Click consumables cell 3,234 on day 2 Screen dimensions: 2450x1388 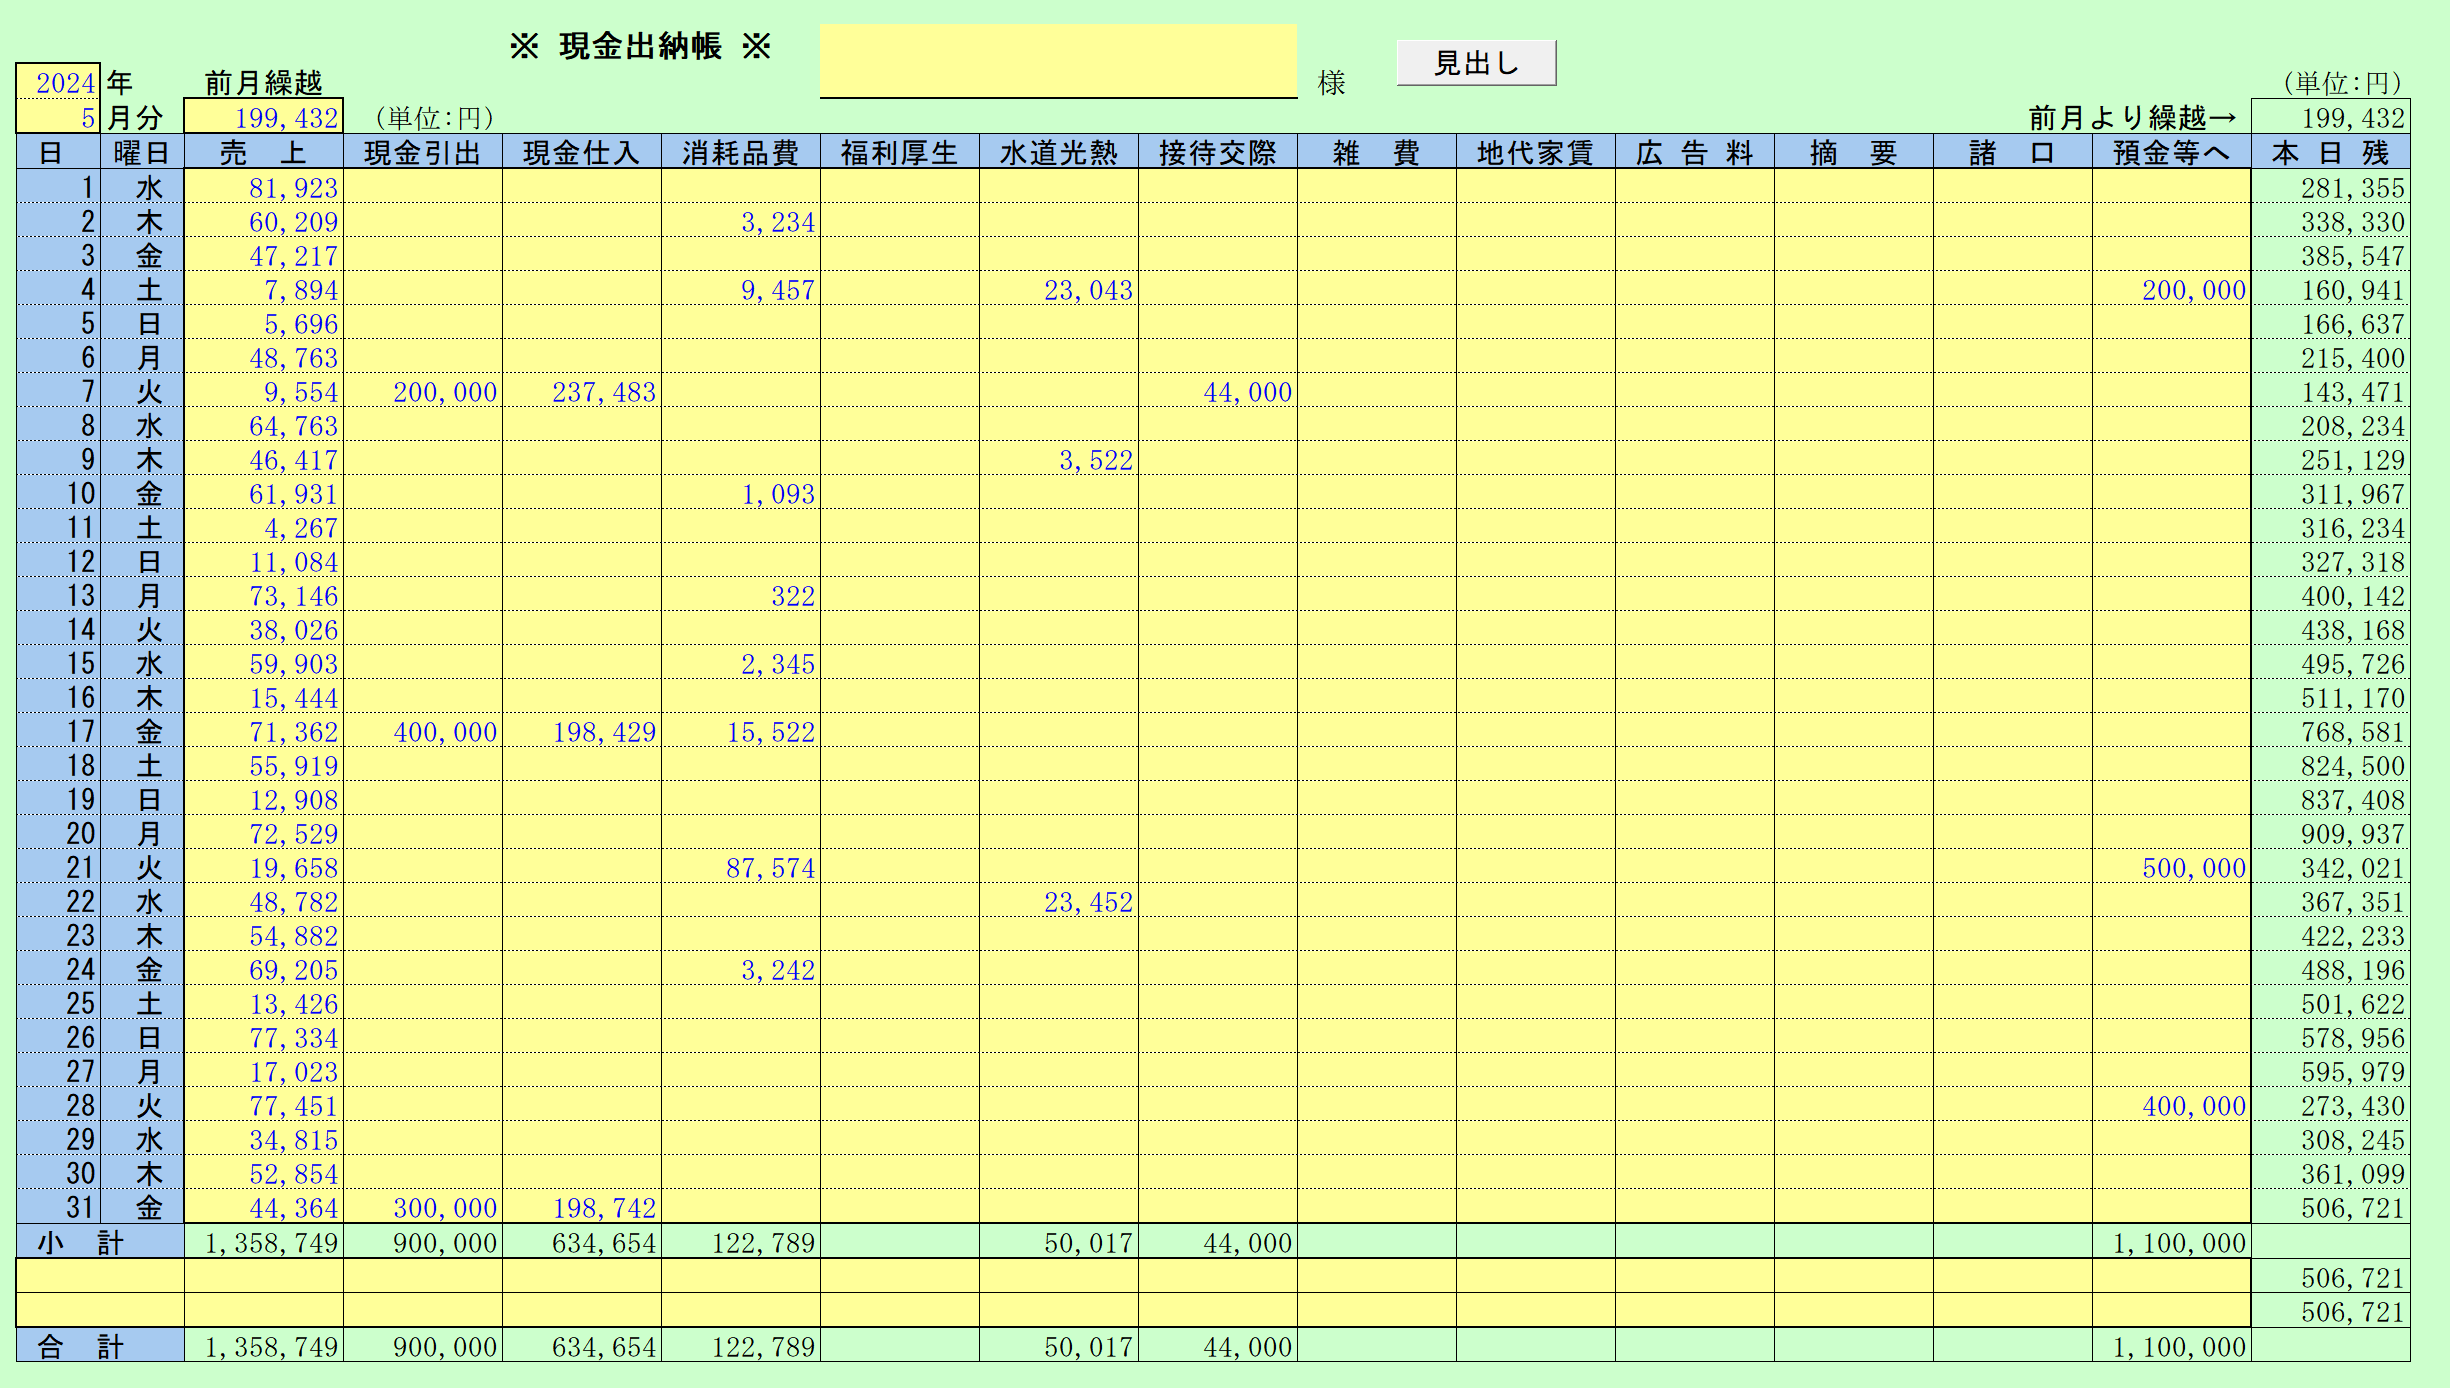(x=741, y=221)
